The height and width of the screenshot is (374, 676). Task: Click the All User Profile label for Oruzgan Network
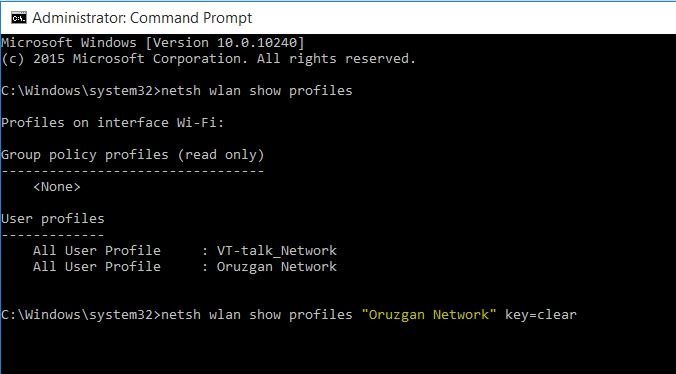97,266
